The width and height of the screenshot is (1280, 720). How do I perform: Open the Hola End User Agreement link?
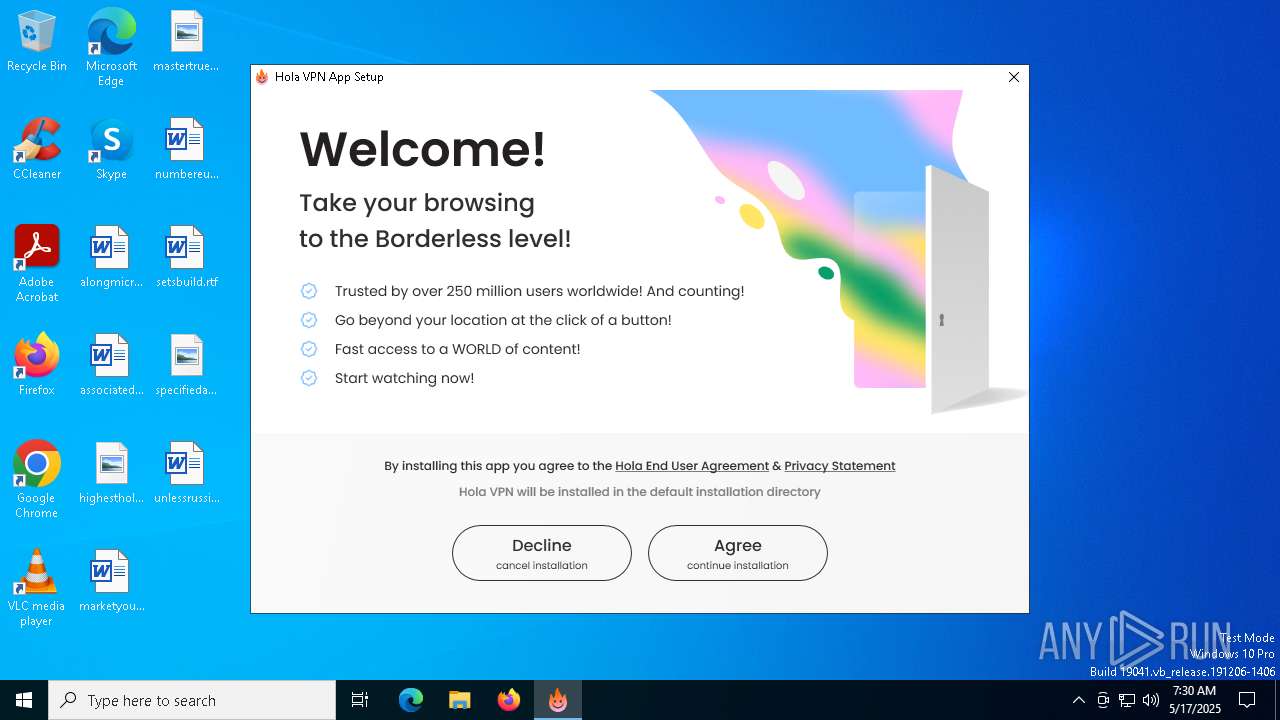tap(692, 466)
